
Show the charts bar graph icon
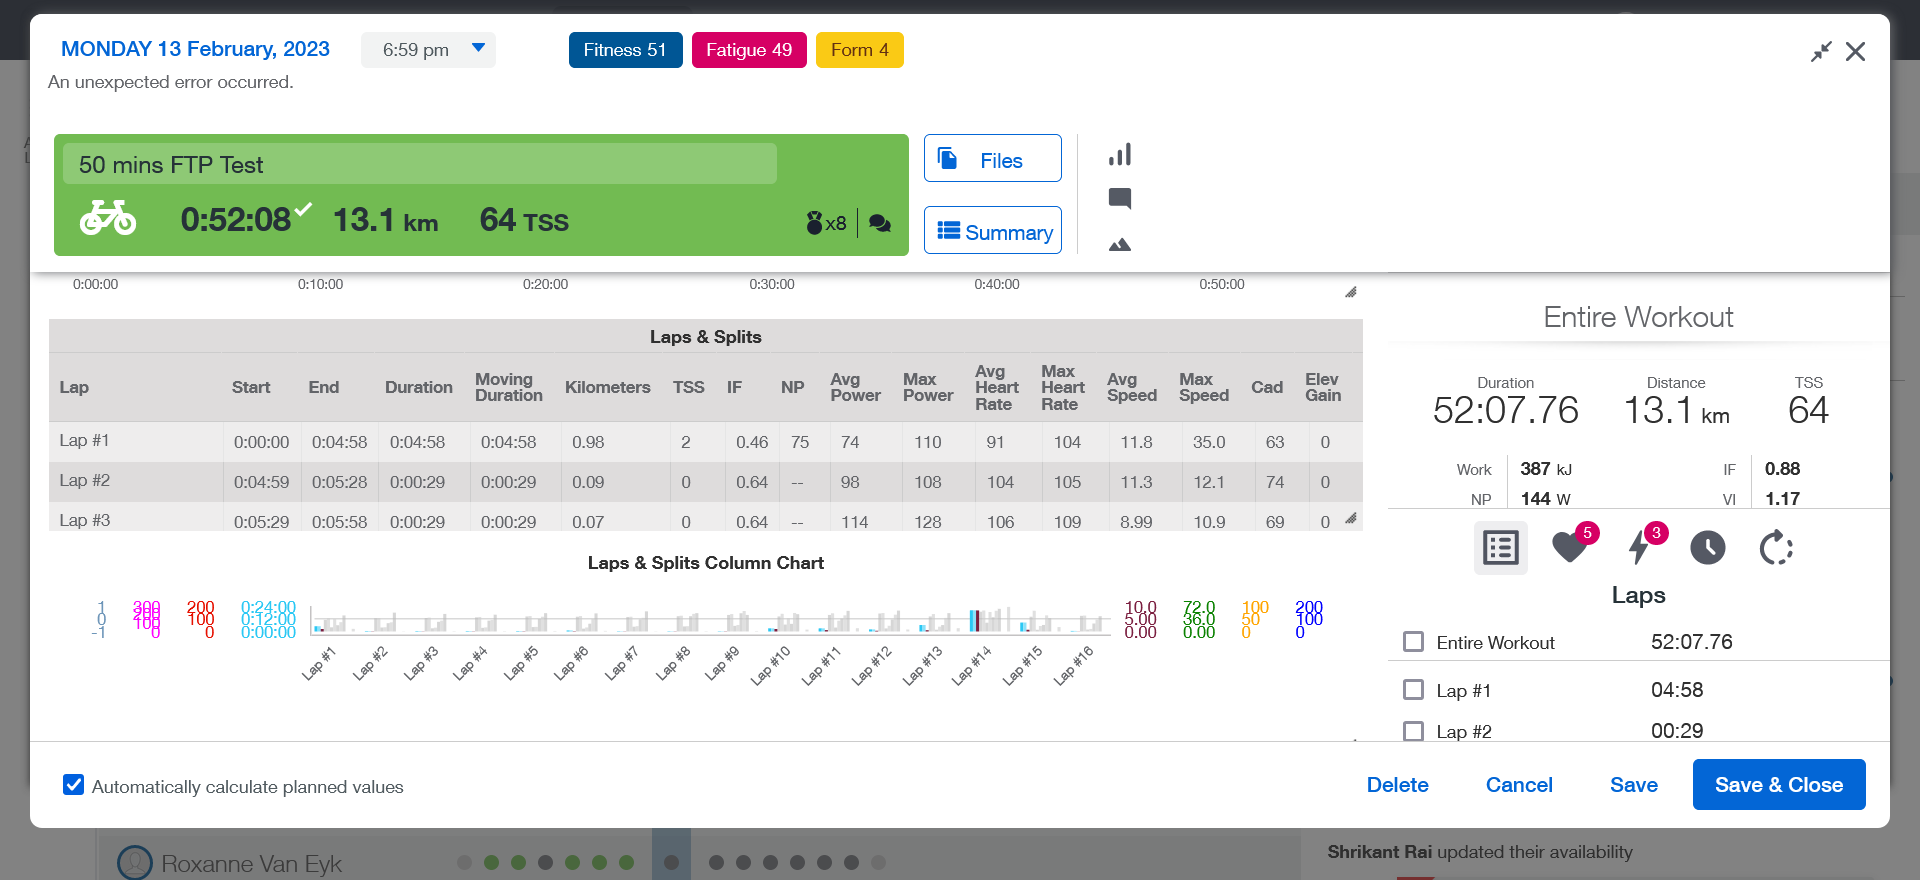[x=1120, y=154]
